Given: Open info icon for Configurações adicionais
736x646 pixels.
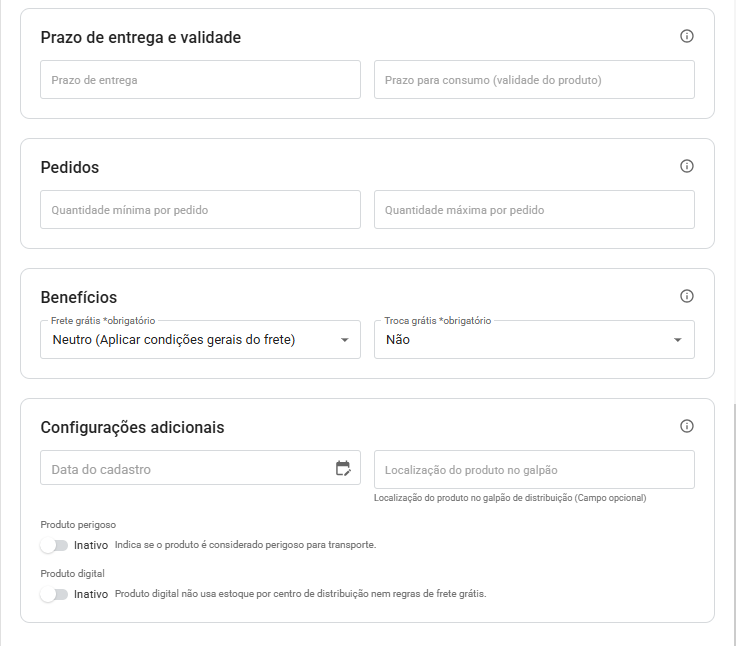Looking at the screenshot, I should 687,426.
